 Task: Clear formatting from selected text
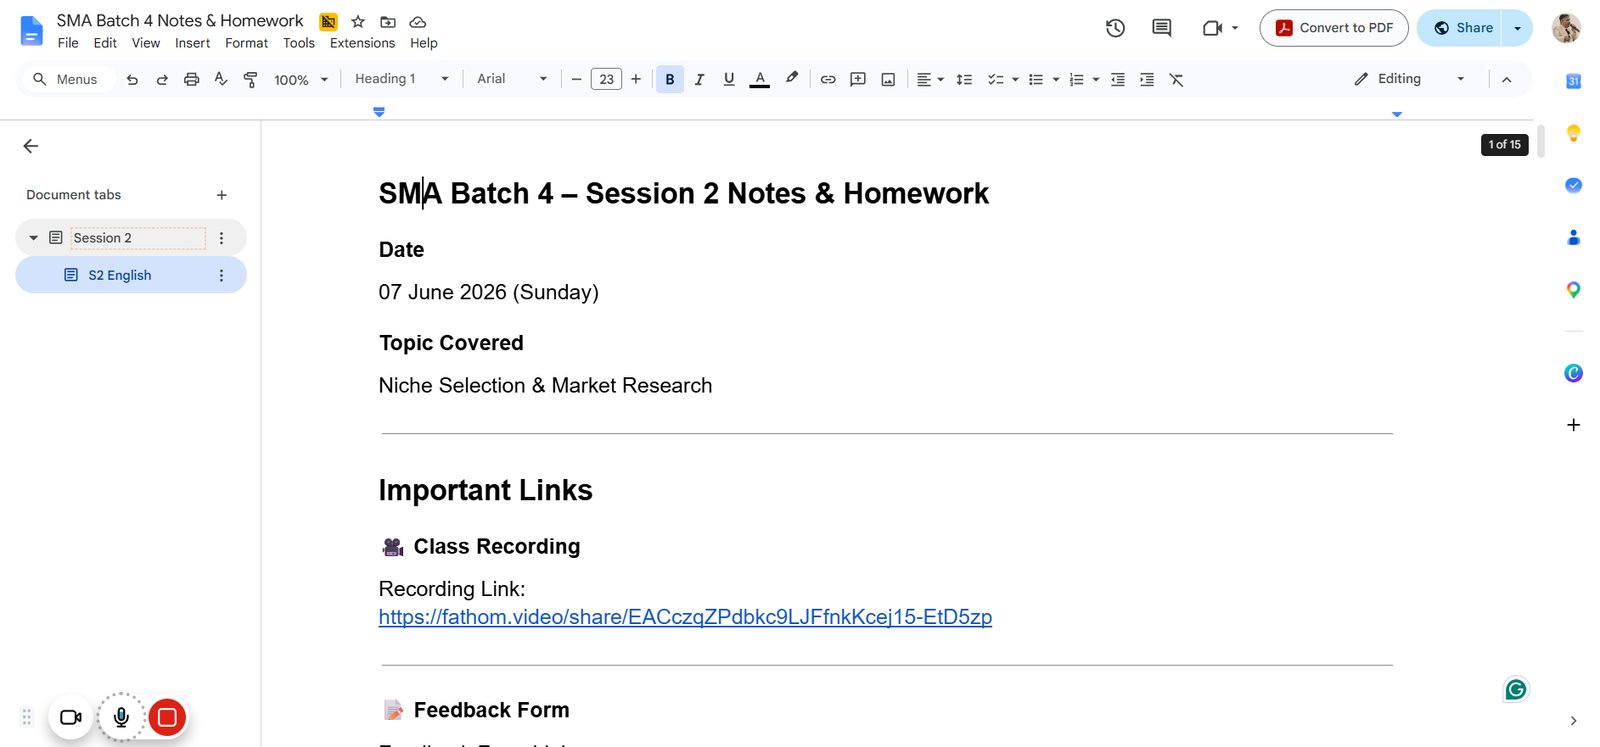click(1177, 80)
